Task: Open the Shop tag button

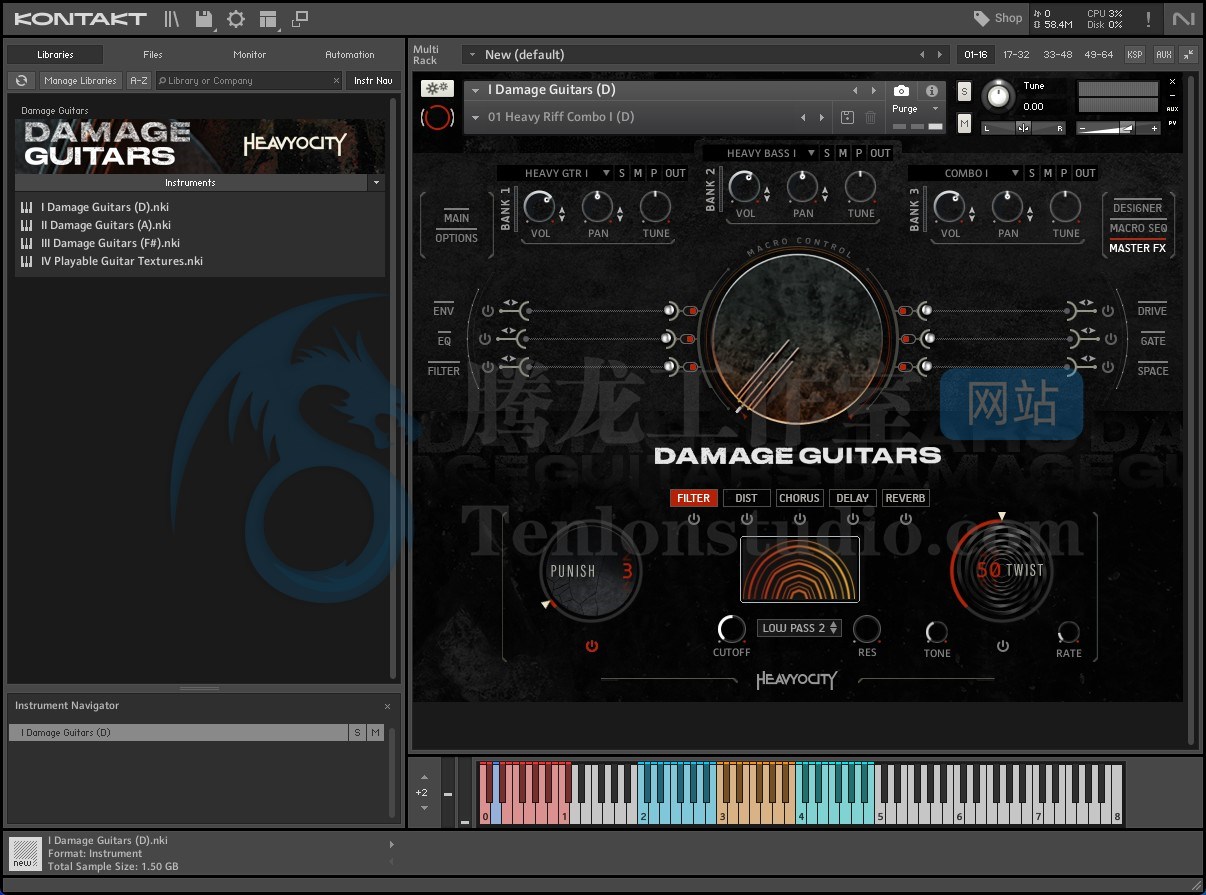Action: coord(997,18)
